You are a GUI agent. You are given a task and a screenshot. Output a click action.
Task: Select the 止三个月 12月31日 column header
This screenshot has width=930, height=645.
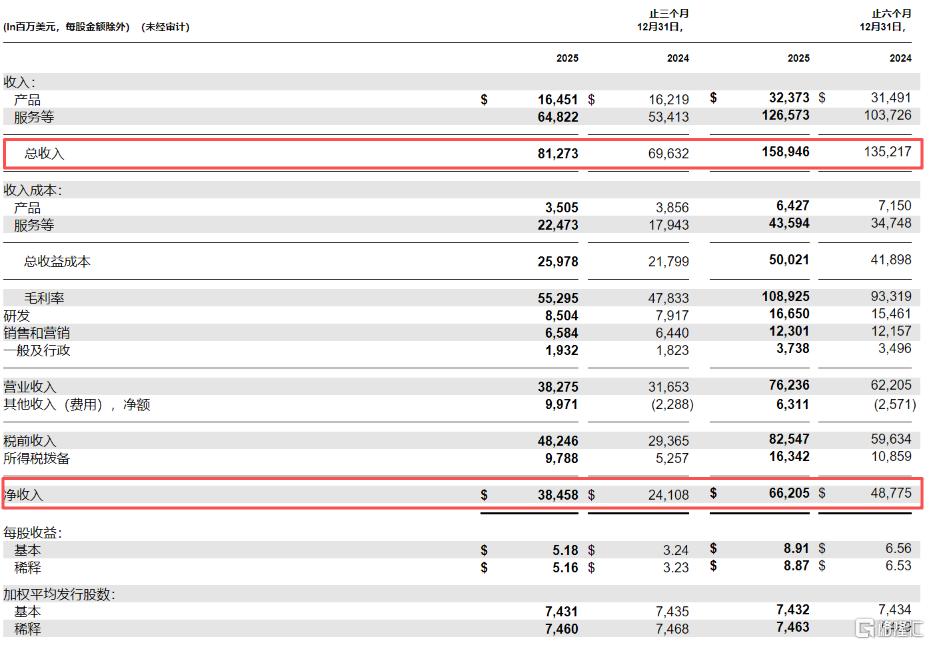pyautogui.click(x=663, y=20)
